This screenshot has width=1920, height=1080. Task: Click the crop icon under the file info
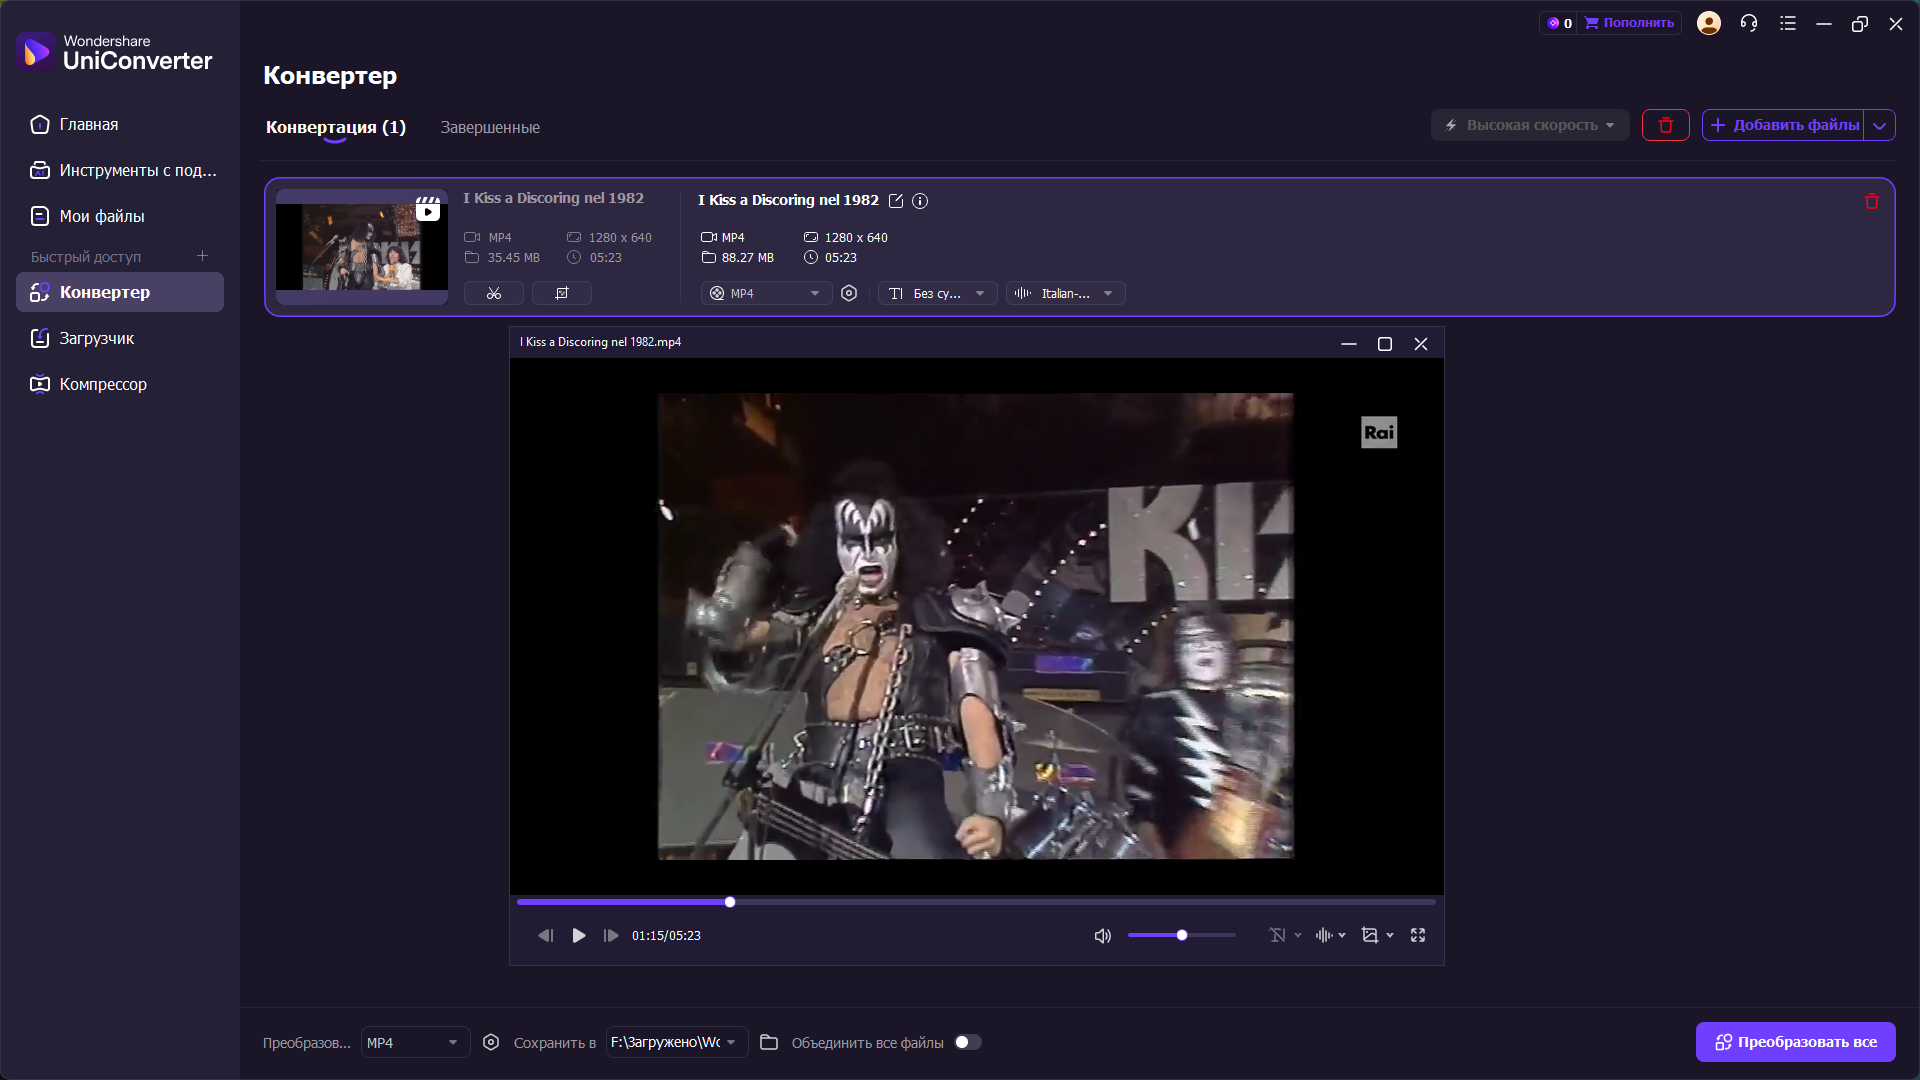[x=561, y=293]
